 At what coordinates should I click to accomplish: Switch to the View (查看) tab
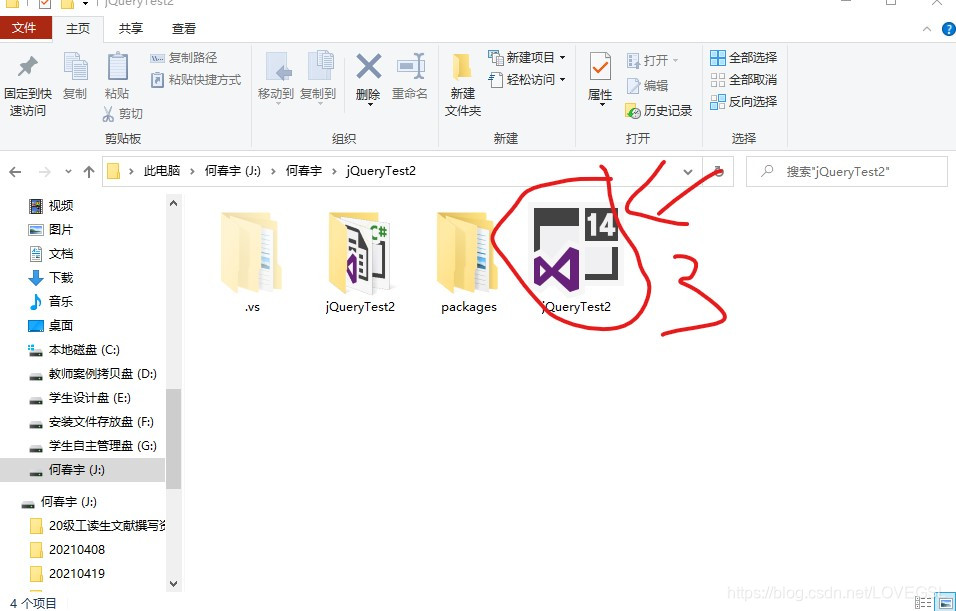[x=184, y=29]
